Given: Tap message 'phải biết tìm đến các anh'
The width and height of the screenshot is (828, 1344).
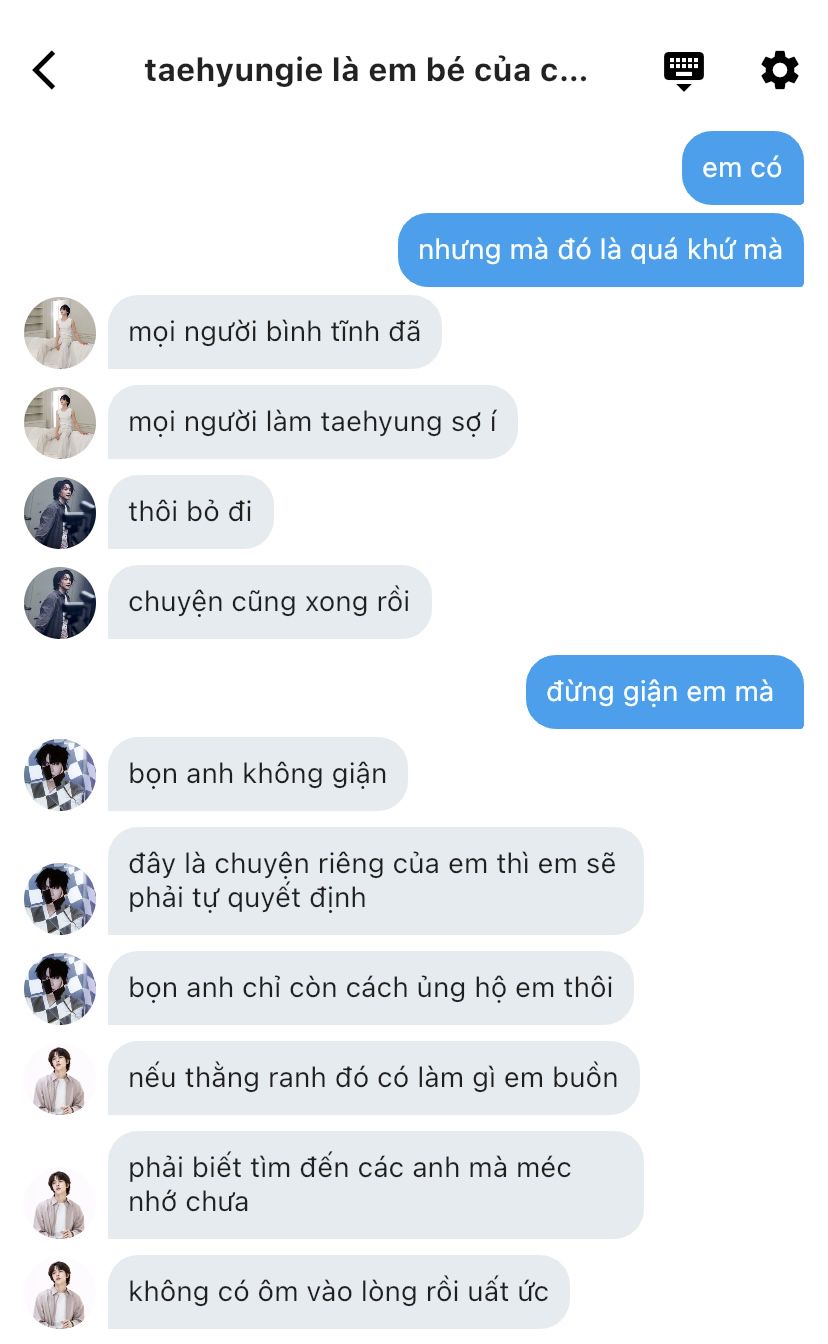Looking at the screenshot, I should [x=375, y=1185].
